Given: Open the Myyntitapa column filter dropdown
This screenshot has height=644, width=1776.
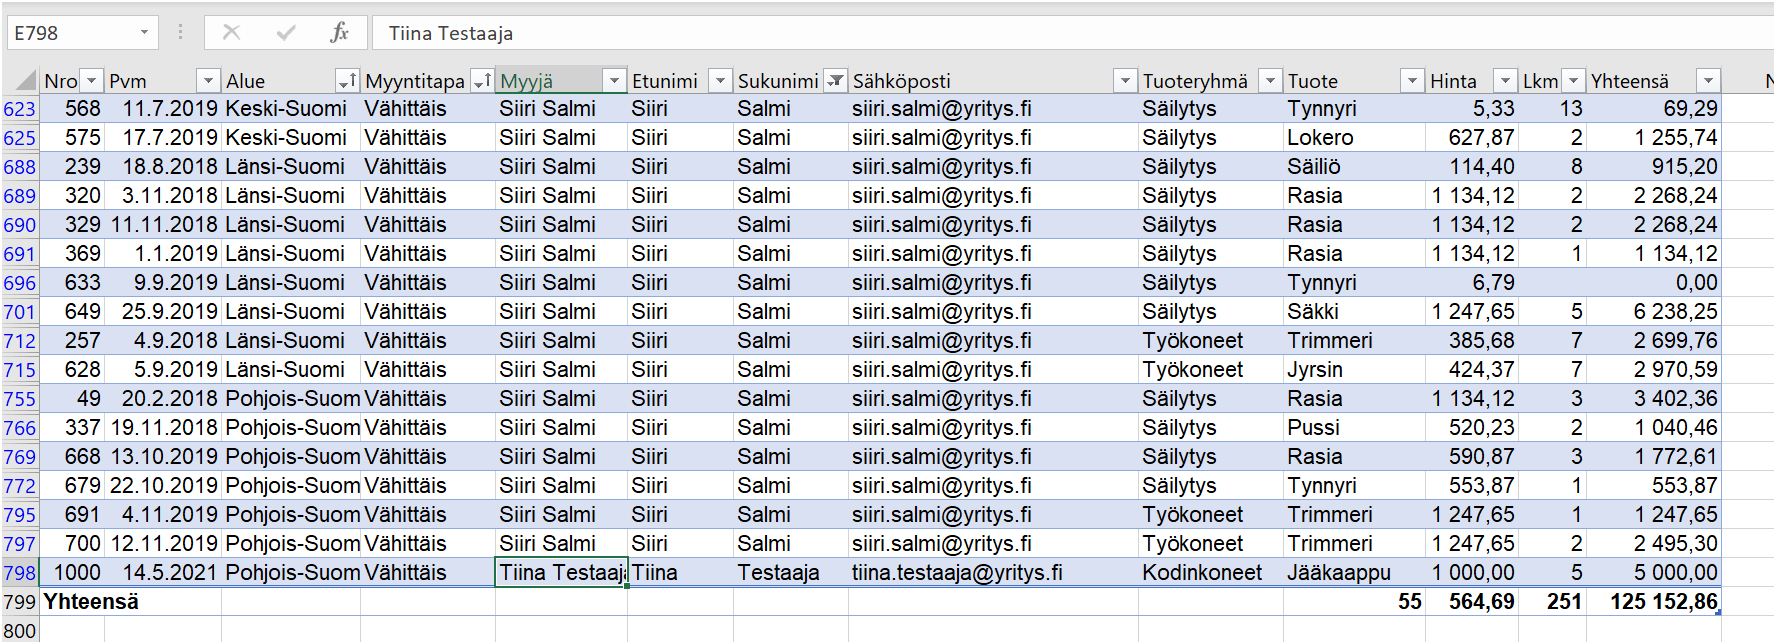Looking at the screenshot, I should (482, 81).
